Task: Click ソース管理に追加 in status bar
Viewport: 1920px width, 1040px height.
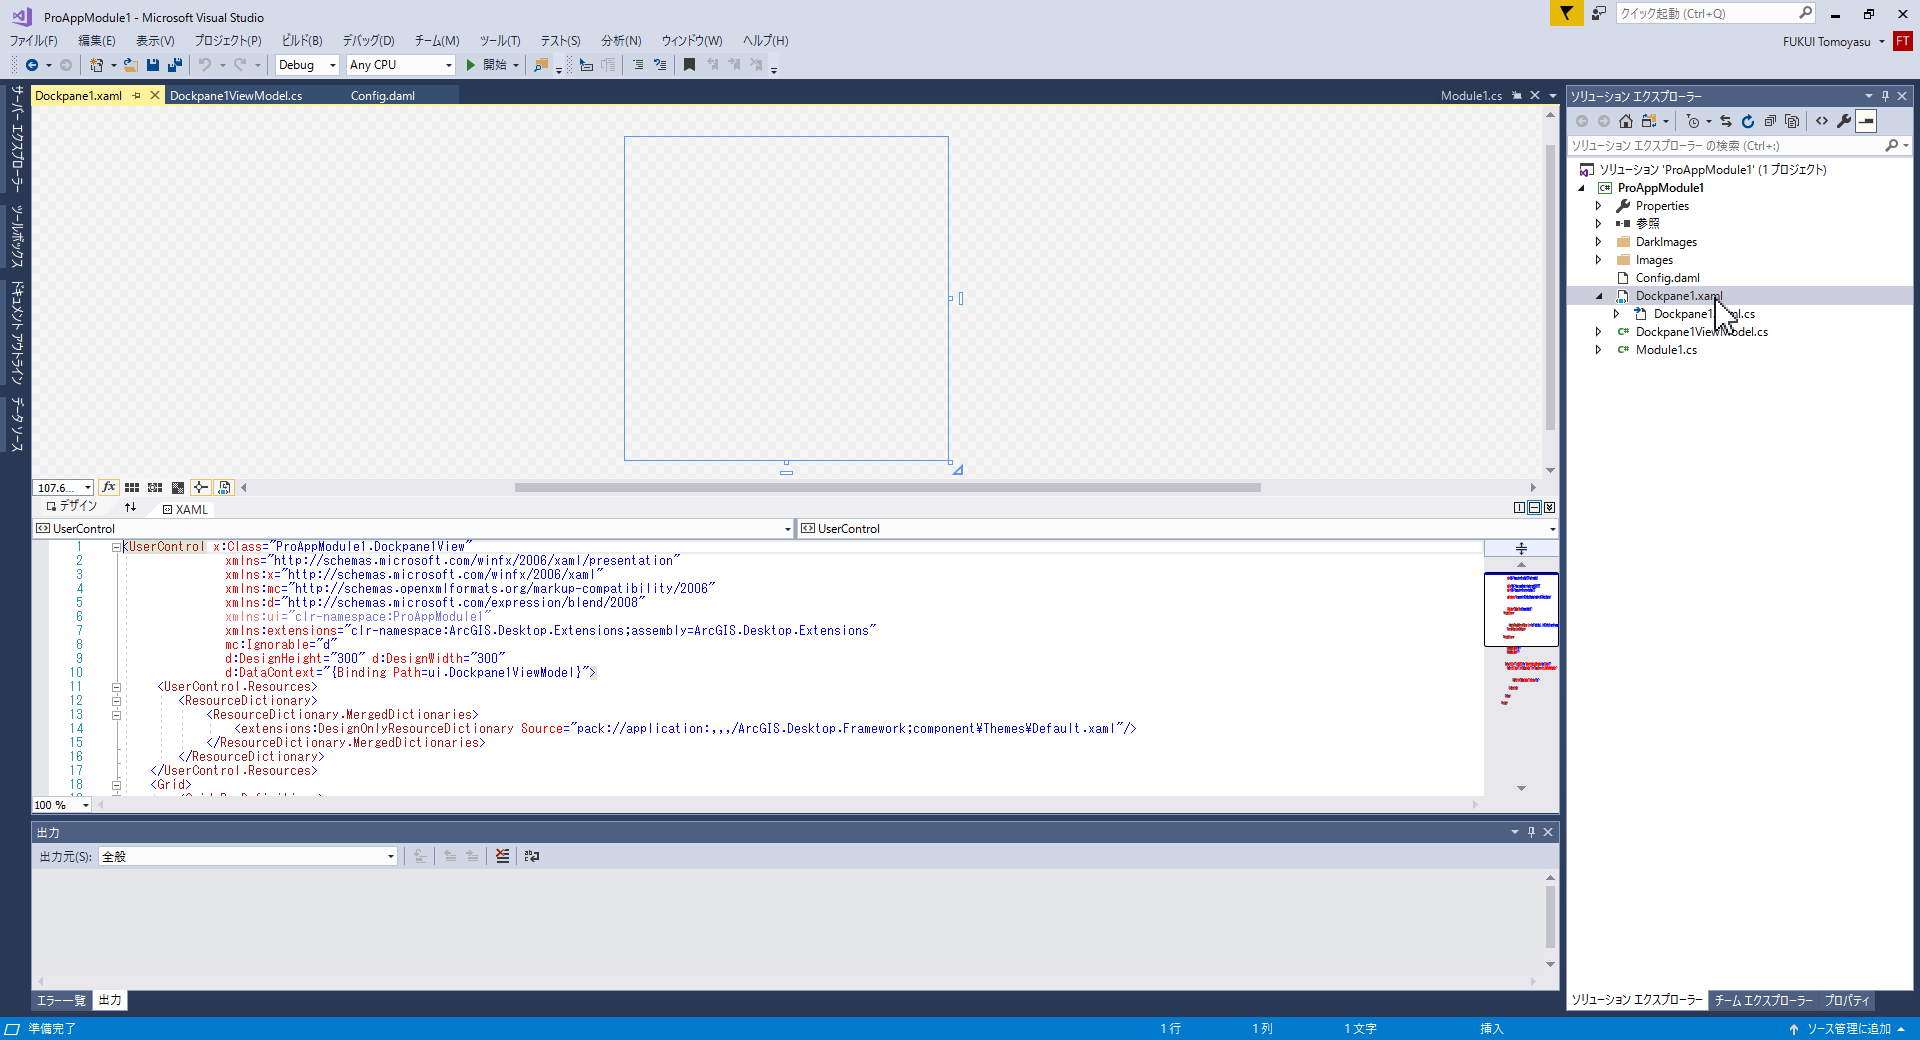Action: [x=1849, y=1029]
